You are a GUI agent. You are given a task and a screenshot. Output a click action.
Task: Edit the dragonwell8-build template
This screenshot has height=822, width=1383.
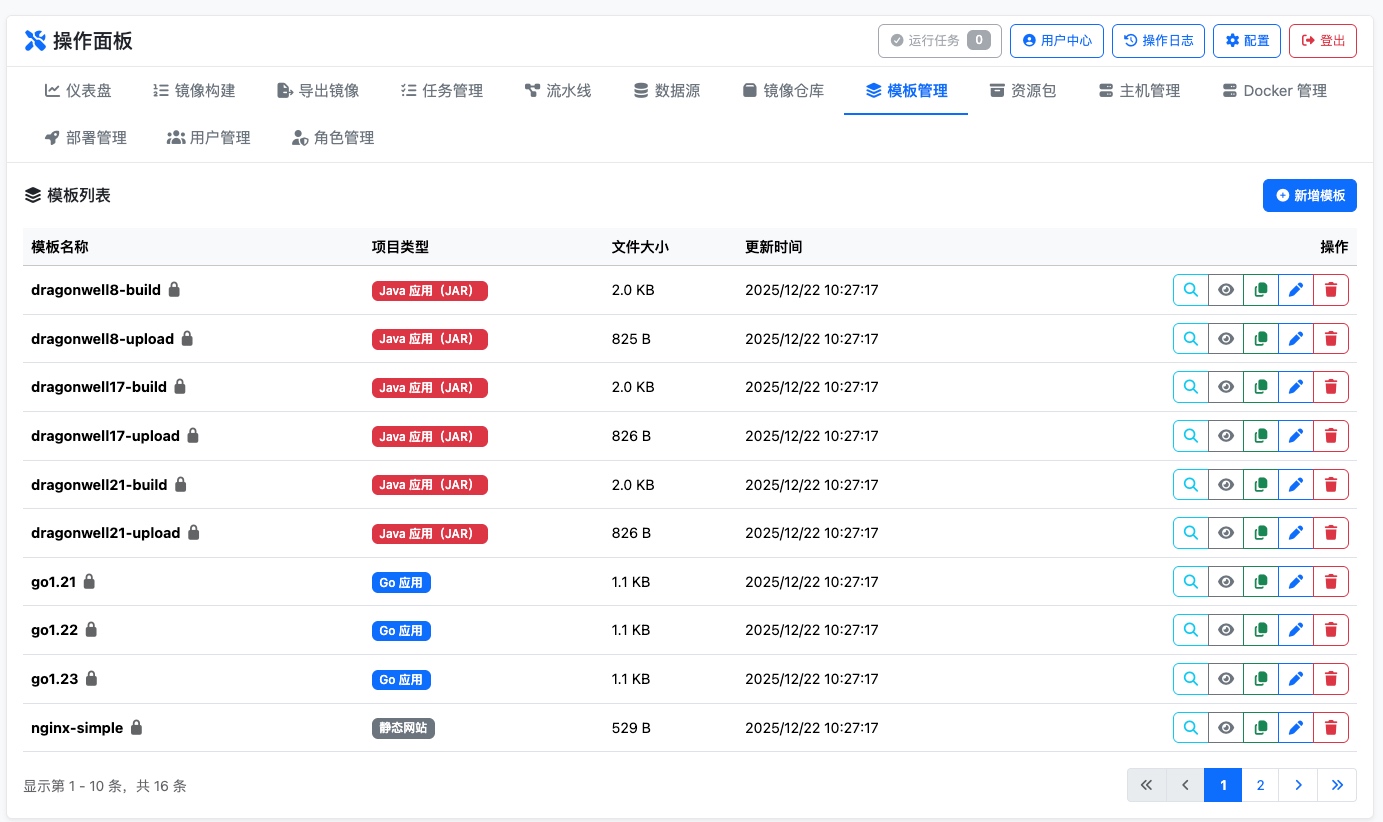tap(1296, 290)
